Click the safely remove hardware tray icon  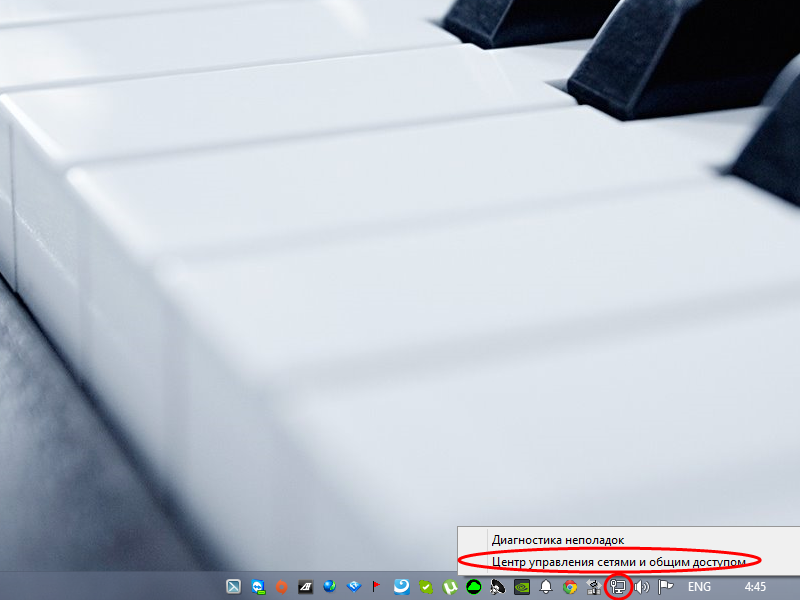click(x=594, y=587)
